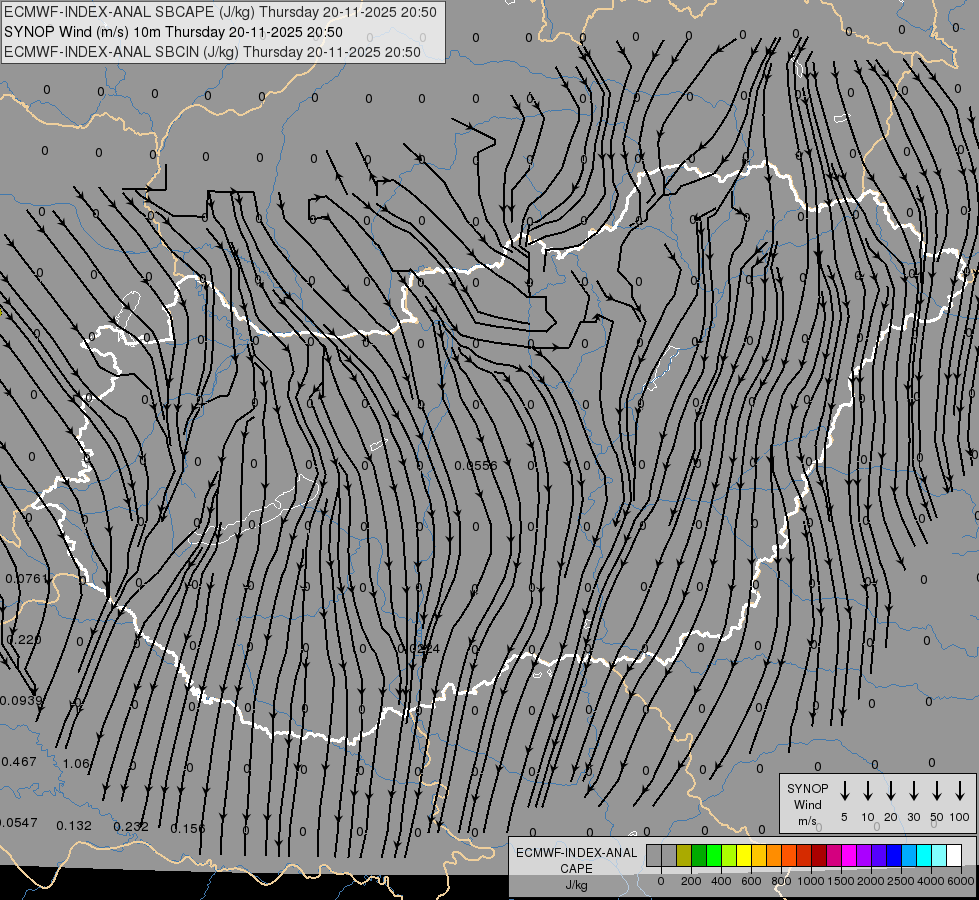Click the map value 0.232
The width and height of the screenshot is (979, 900).
click(x=131, y=826)
